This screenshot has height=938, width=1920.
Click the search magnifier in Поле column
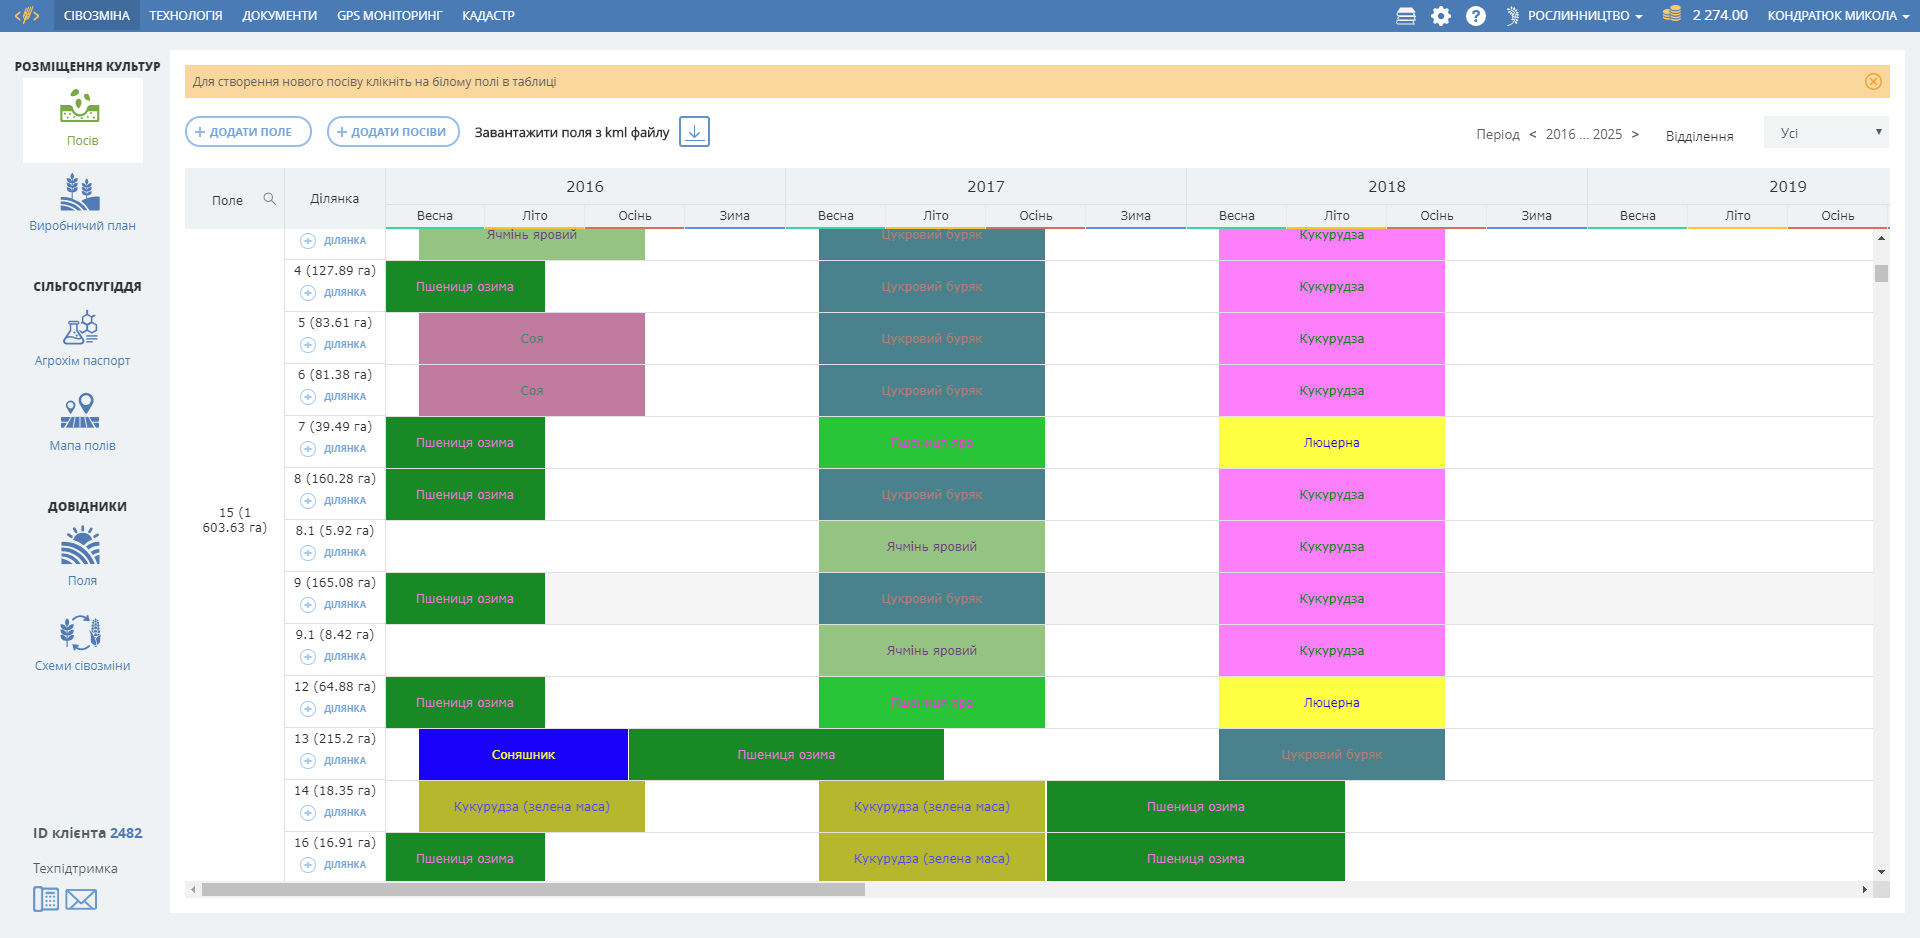(x=269, y=199)
